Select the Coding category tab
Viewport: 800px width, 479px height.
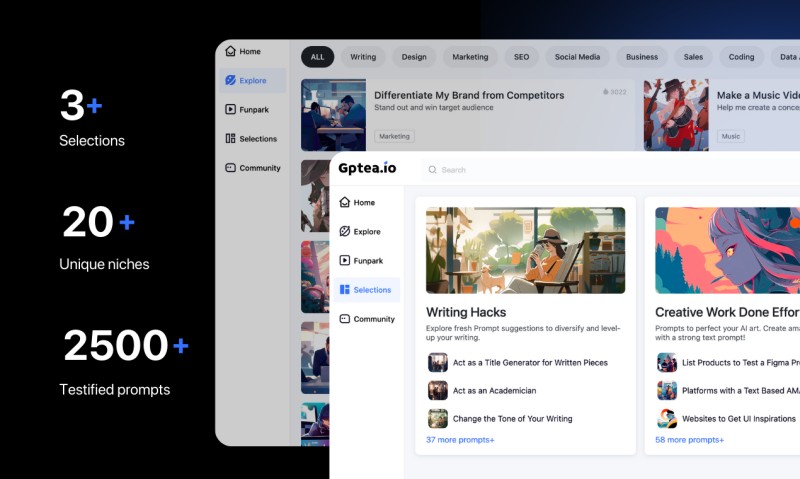click(741, 57)
